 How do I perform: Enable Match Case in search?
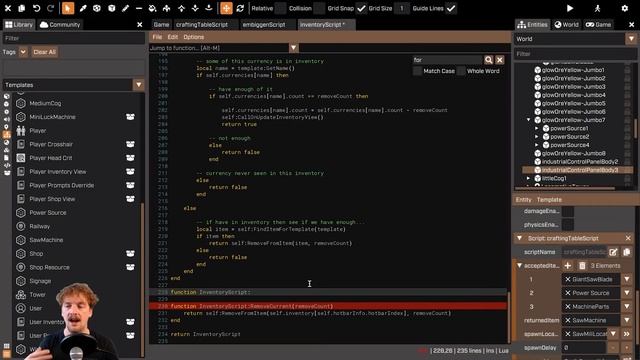[x=417, y=71]
